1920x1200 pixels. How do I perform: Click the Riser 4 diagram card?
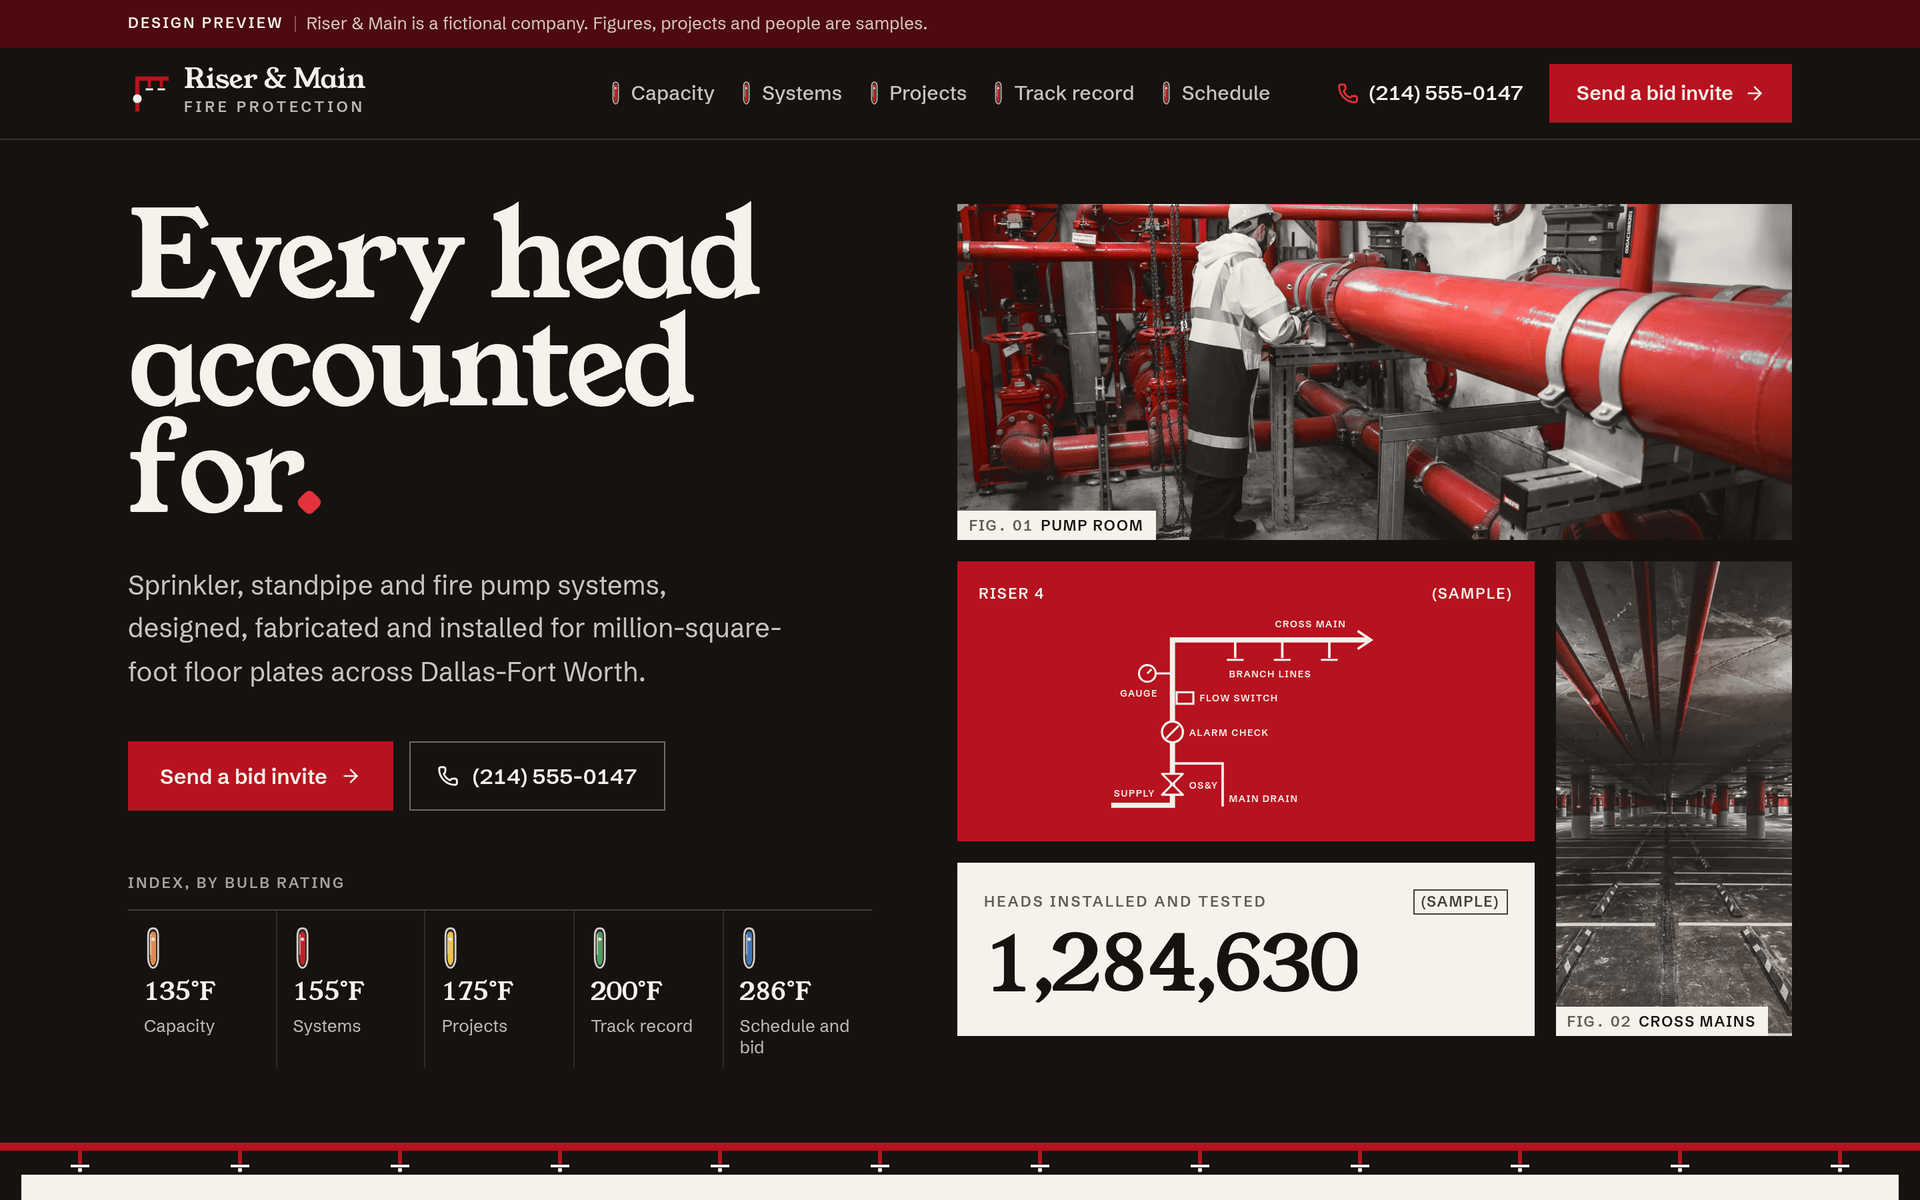(x=1245, y=701)
